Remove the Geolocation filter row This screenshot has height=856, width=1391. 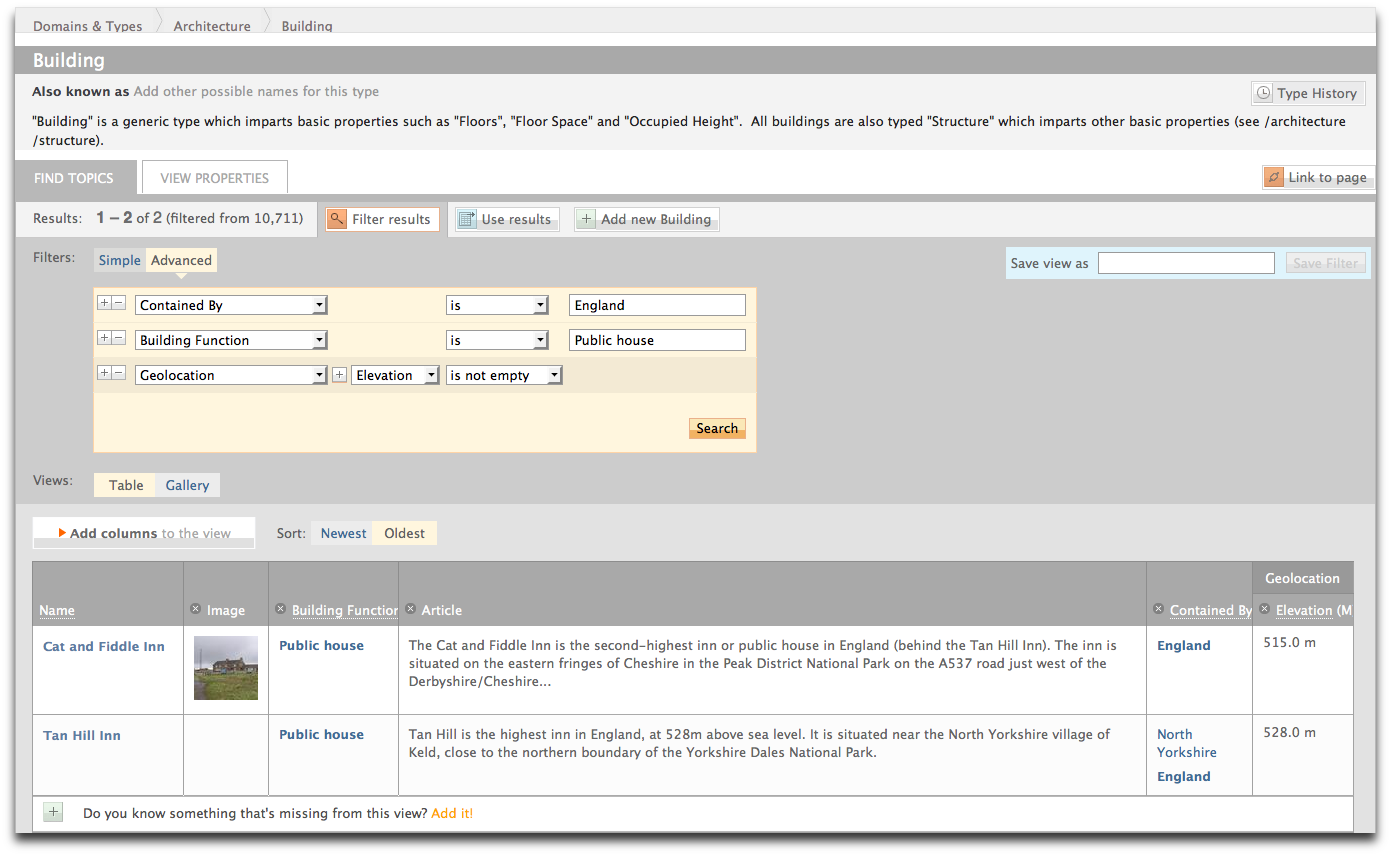tap(118, 373)
